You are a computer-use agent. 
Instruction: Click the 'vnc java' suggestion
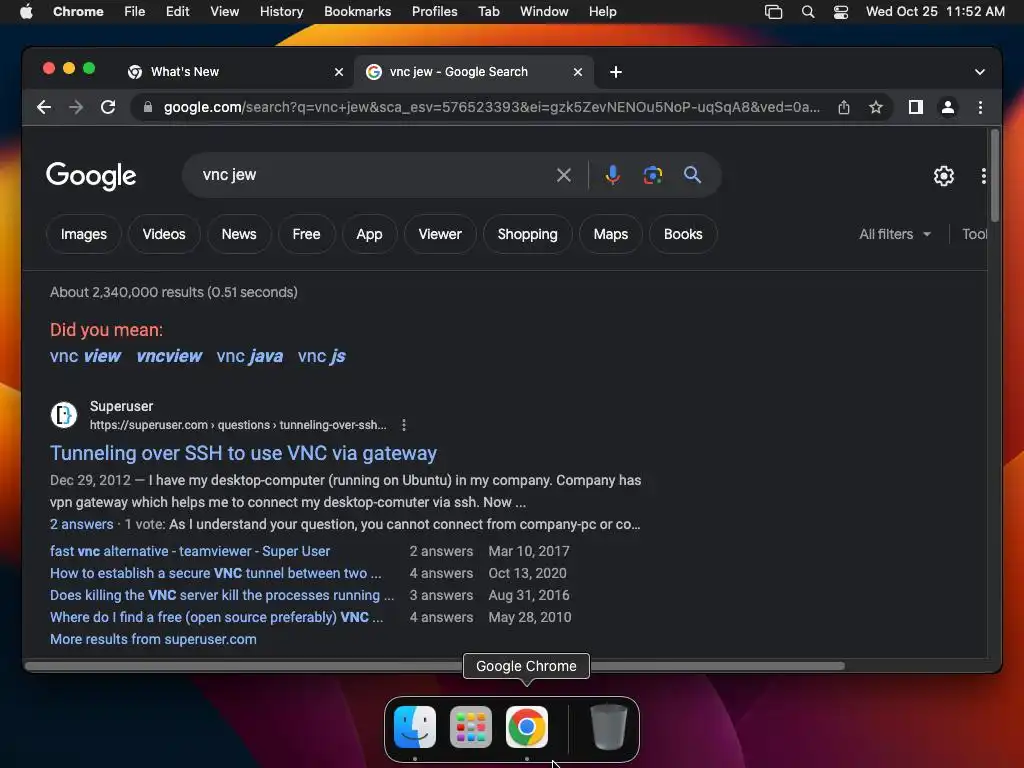[249, 356]
